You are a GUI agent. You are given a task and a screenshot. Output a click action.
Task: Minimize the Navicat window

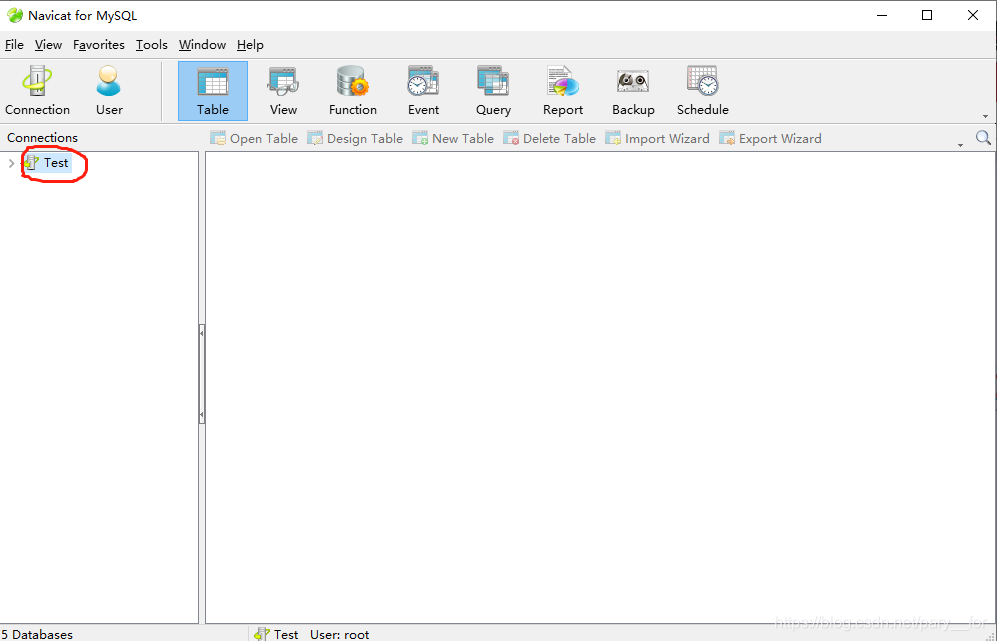881,15
